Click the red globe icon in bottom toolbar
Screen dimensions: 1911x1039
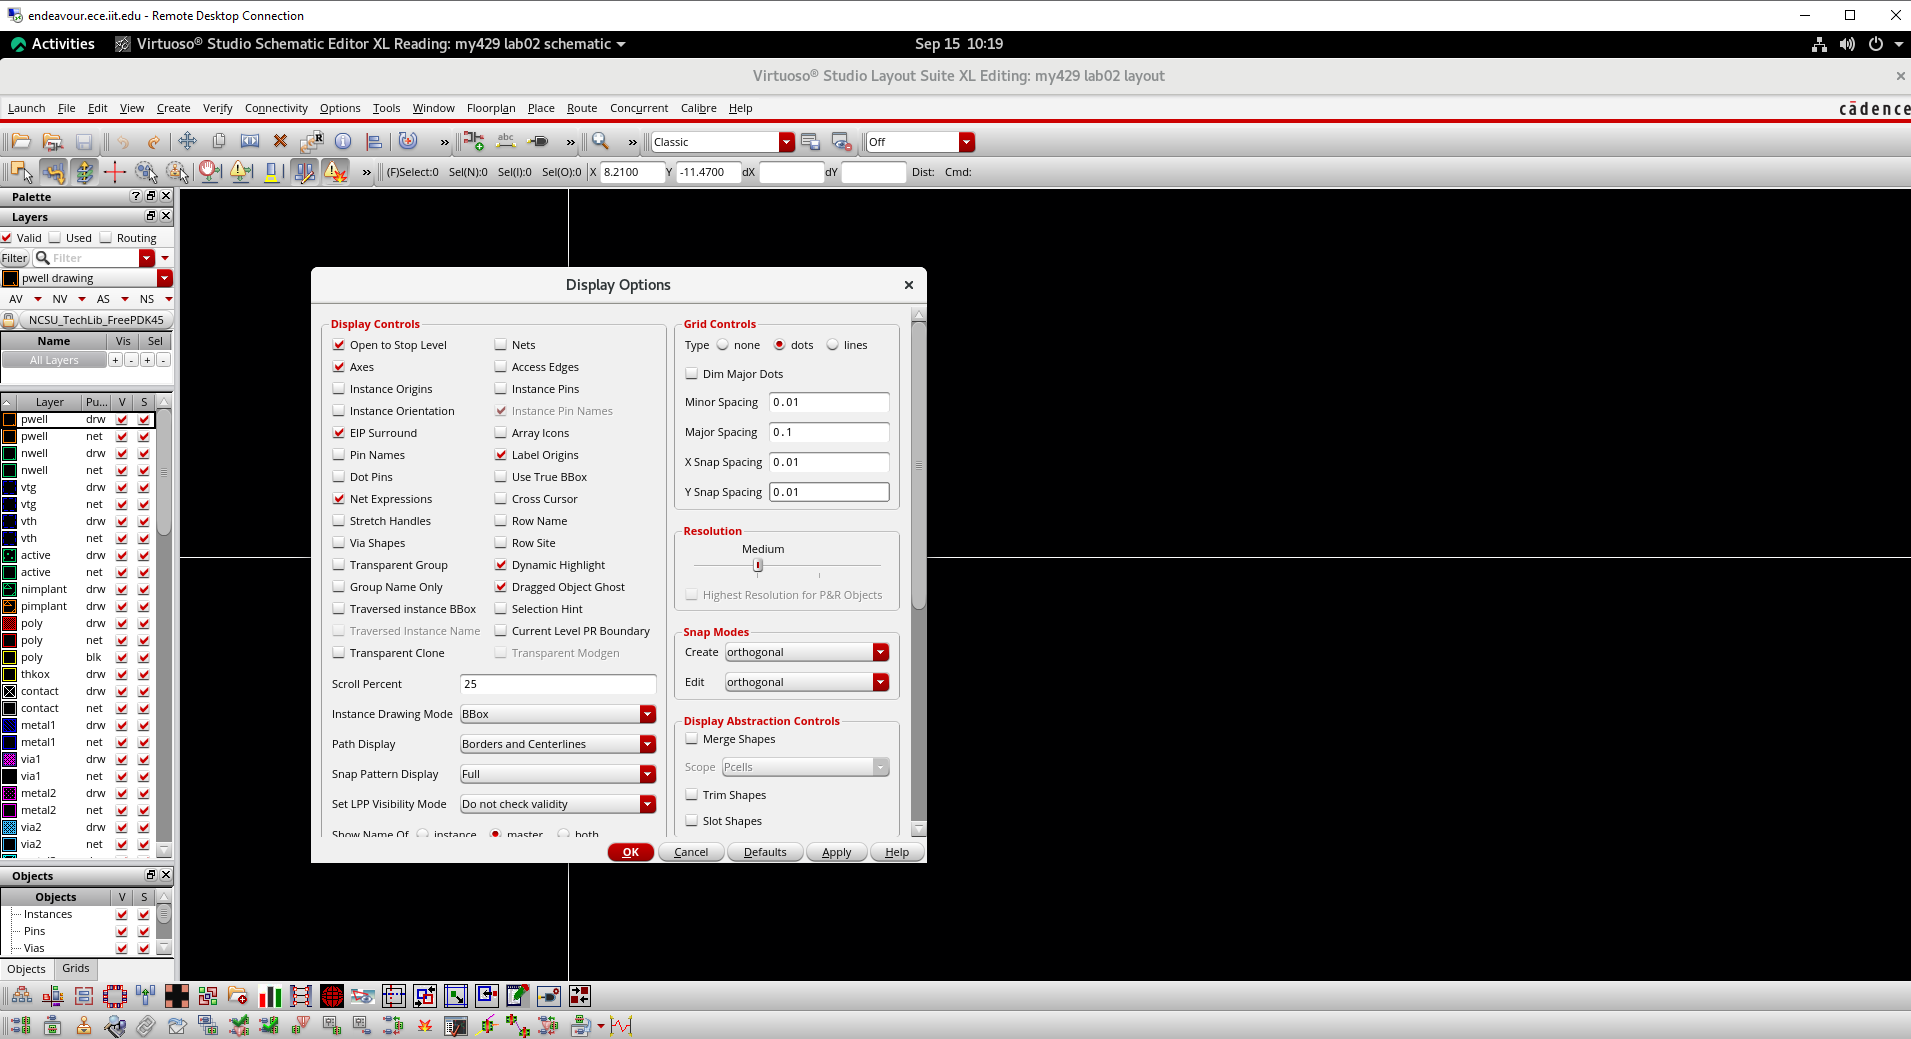332,996
